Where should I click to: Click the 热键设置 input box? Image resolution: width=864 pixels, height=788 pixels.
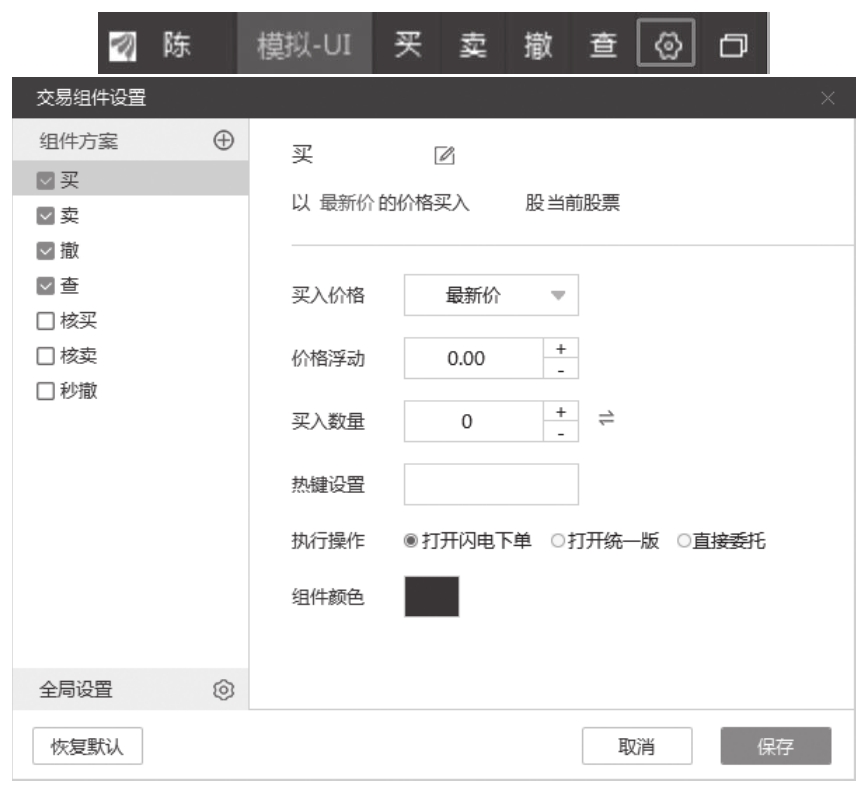(x=491, y=484)
